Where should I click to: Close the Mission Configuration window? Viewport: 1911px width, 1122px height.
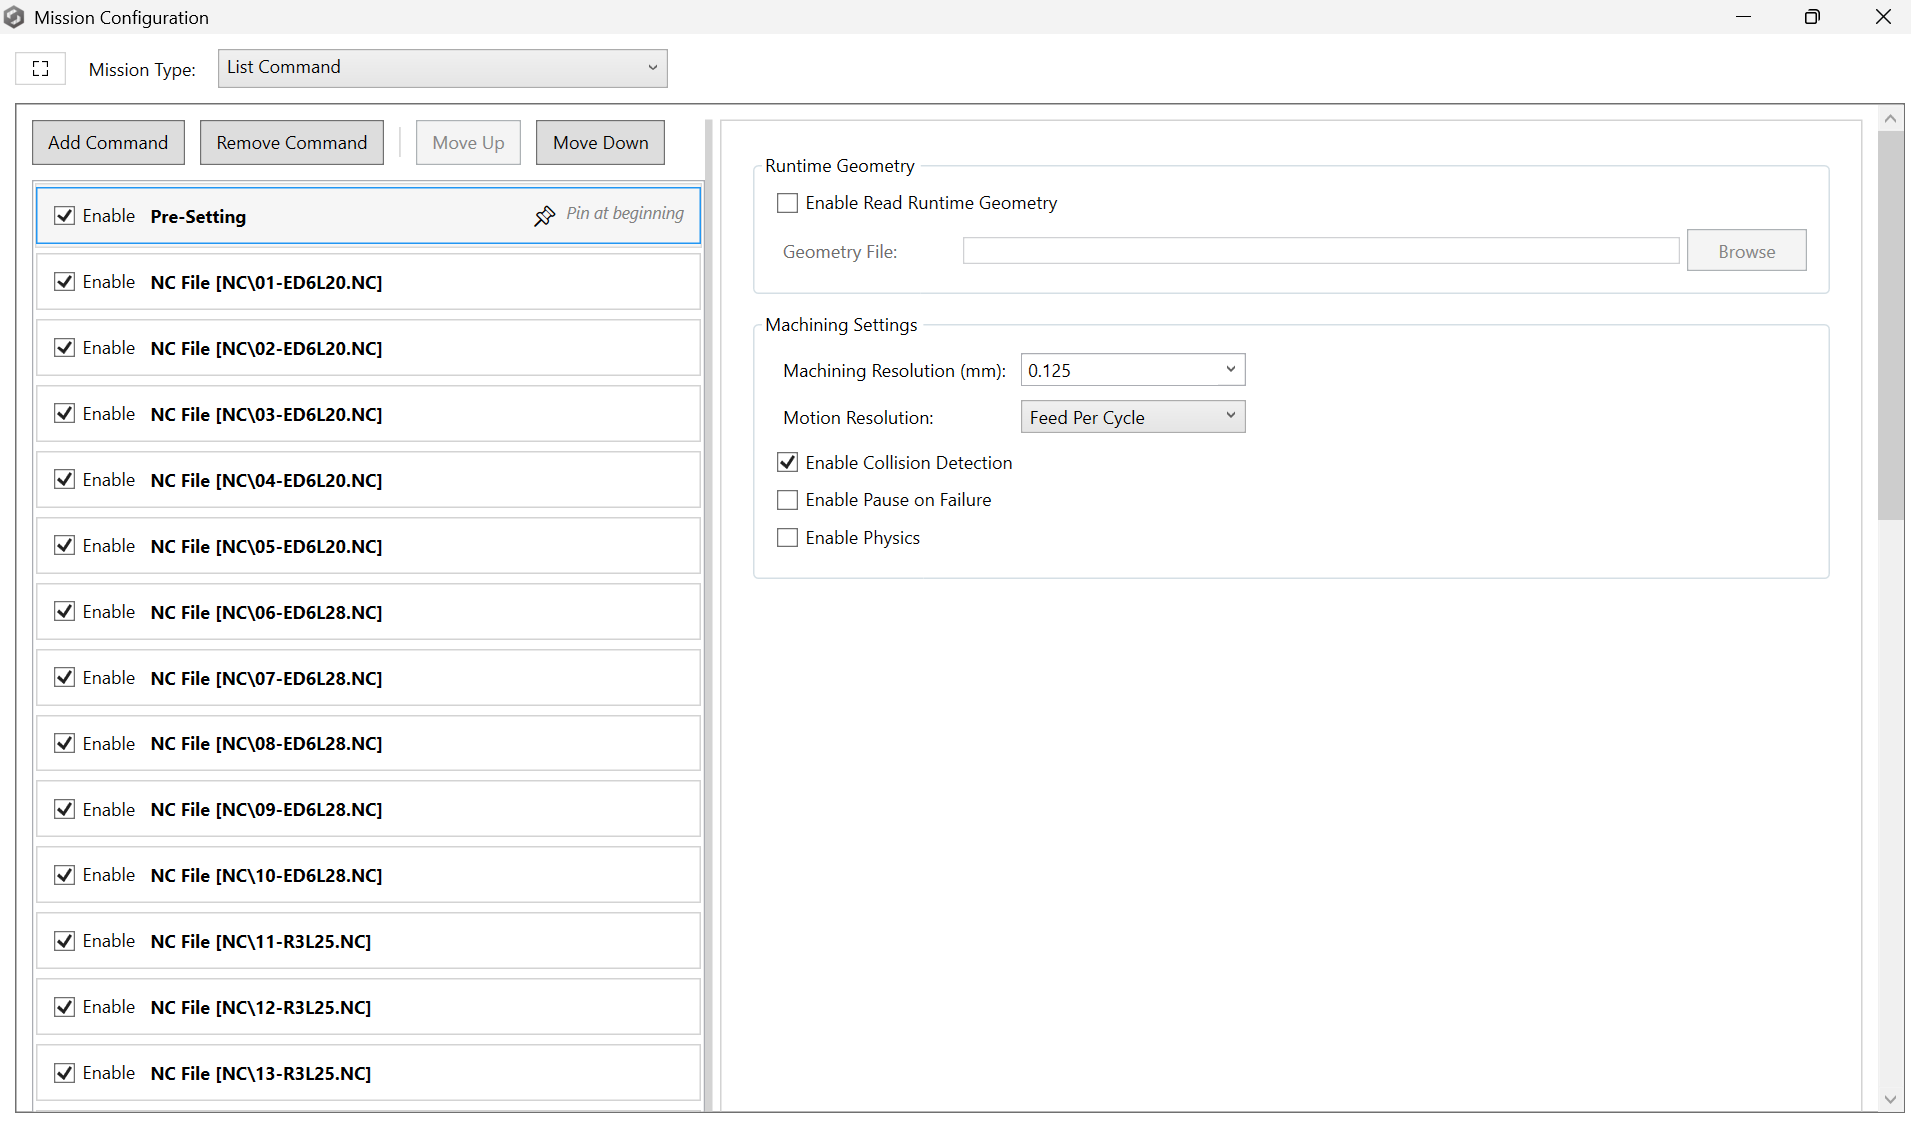pyautogui.click(x=1882, y=17)
